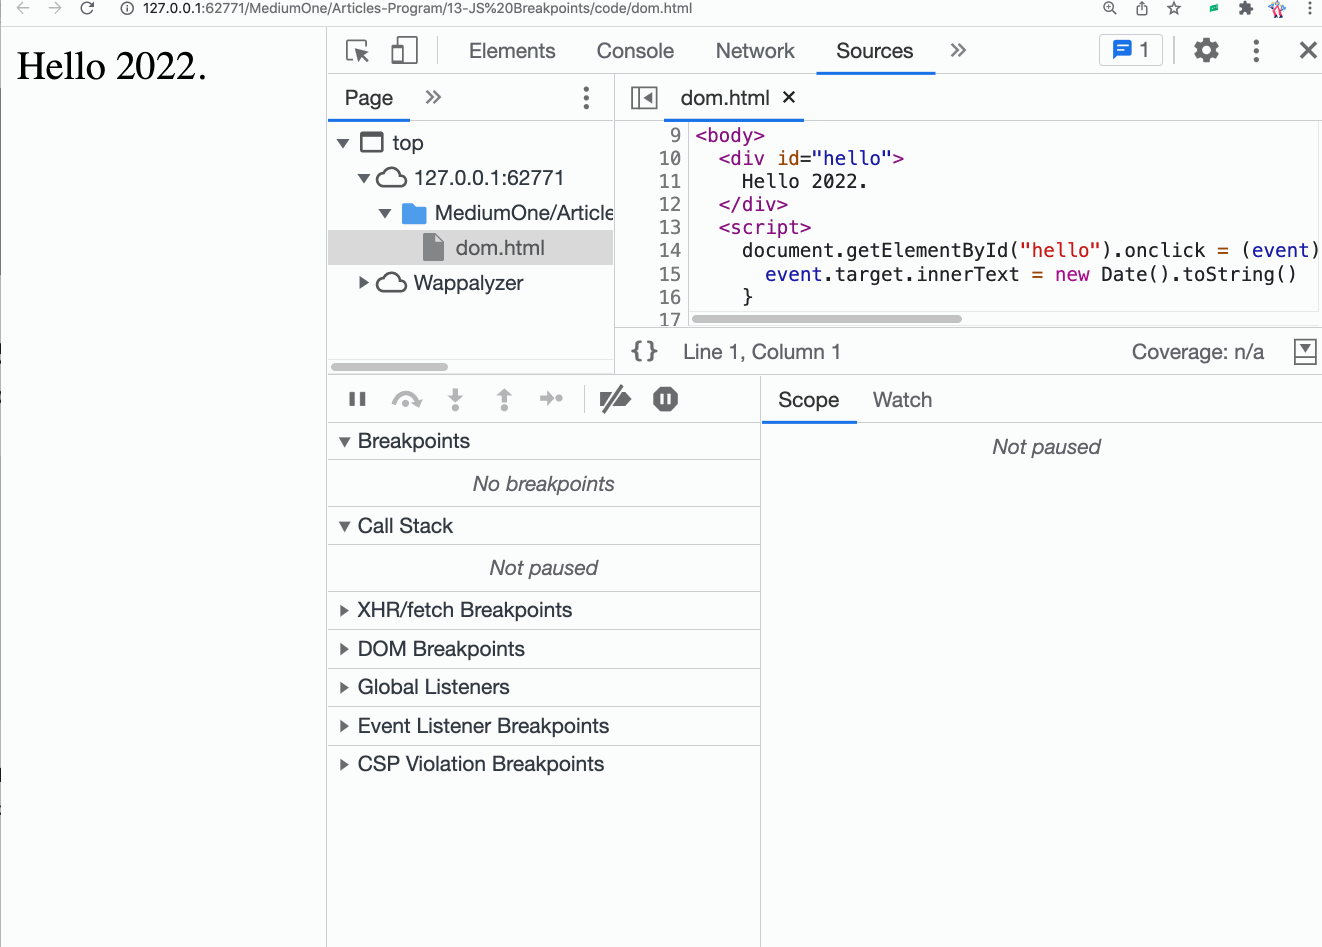Select dom.html in the file tree
Viewport: 1322px width, 947px height.
pyautogui.click(x=499, y=248)
